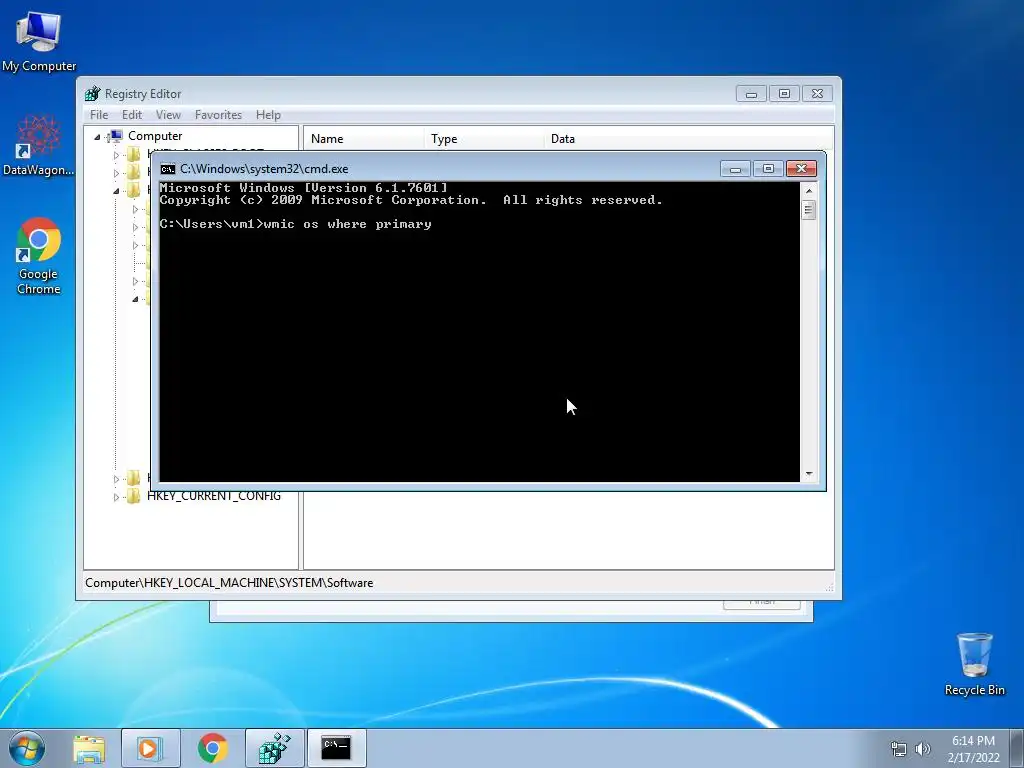This screenshot has height=768, width=1024.
Task: Open the Edit menu in Registry Editor
Action: (x=131, y=115)
